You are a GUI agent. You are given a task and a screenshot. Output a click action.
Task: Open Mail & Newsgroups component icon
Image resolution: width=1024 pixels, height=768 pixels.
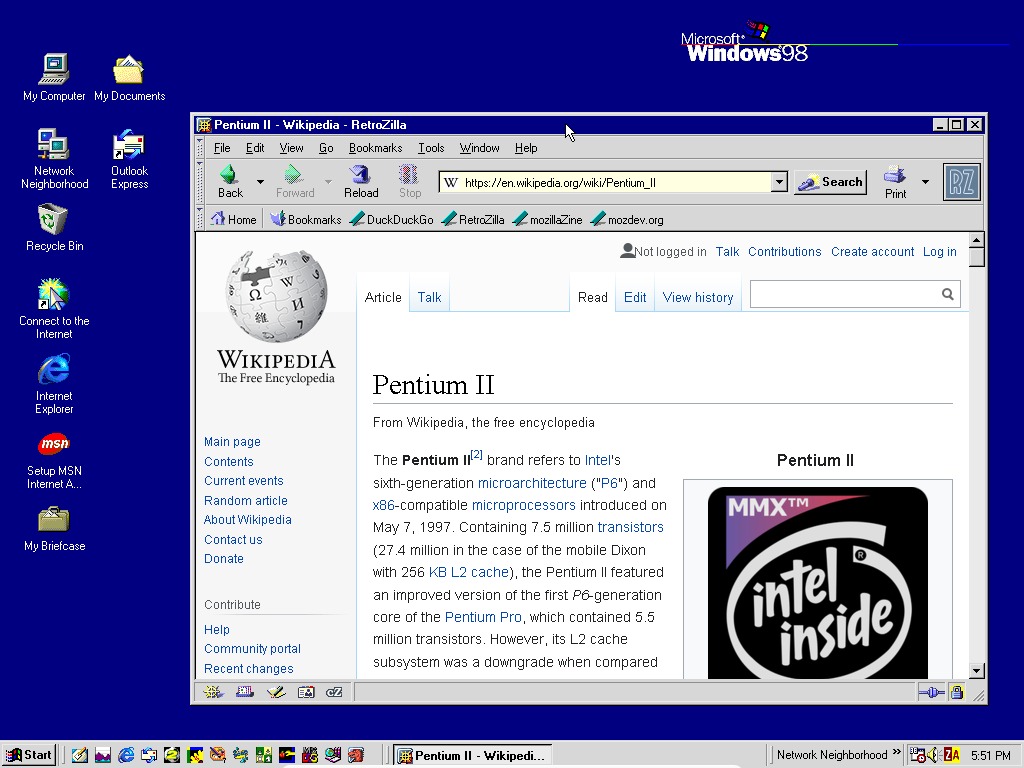point(245,691)
